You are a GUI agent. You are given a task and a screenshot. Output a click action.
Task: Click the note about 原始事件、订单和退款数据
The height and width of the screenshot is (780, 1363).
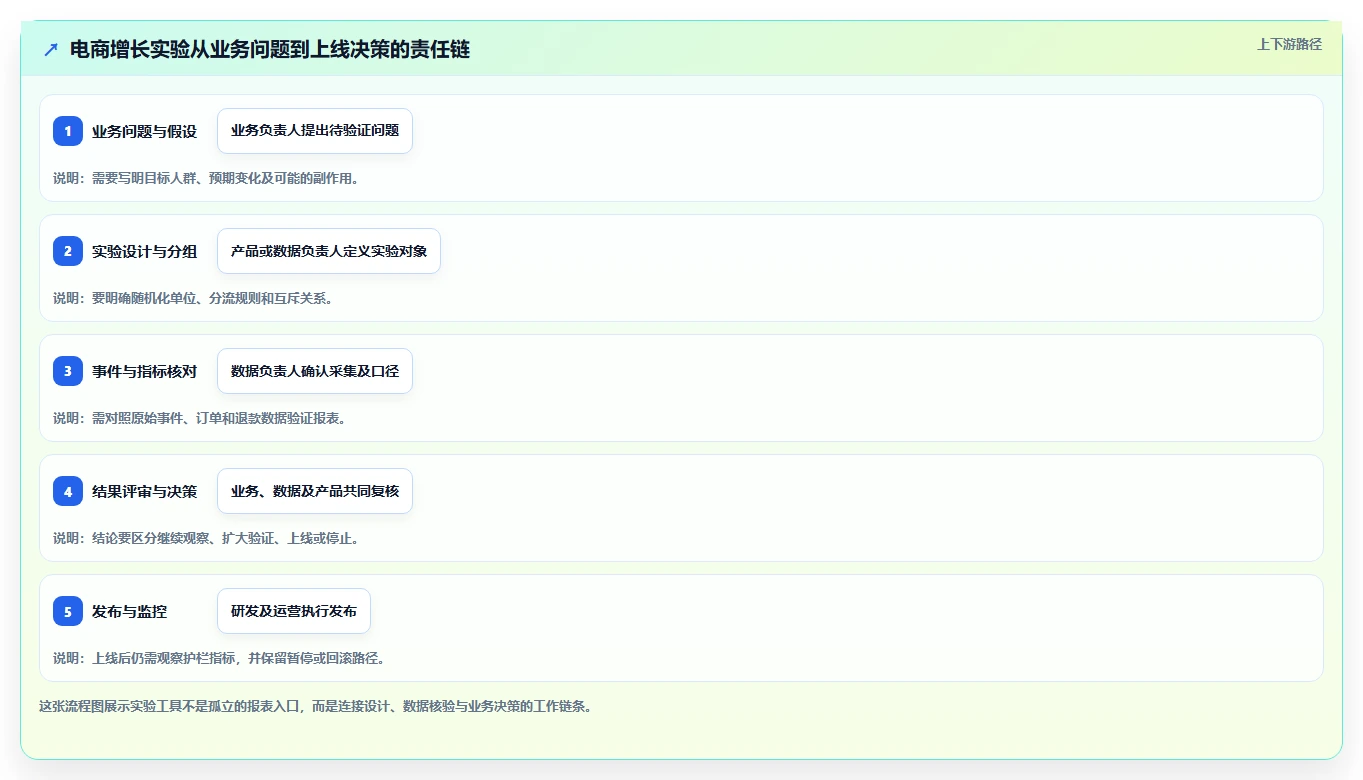pos(200,418)
